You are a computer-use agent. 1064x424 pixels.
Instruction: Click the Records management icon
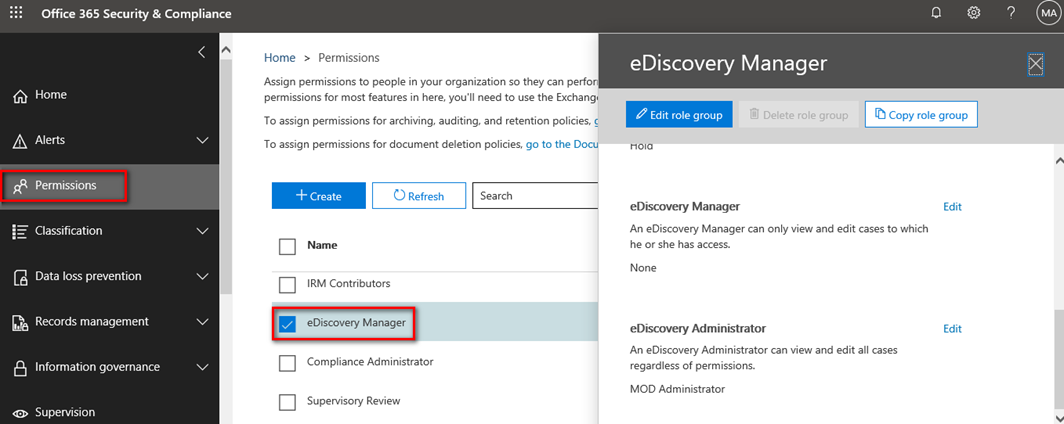(x=20, y=322)
